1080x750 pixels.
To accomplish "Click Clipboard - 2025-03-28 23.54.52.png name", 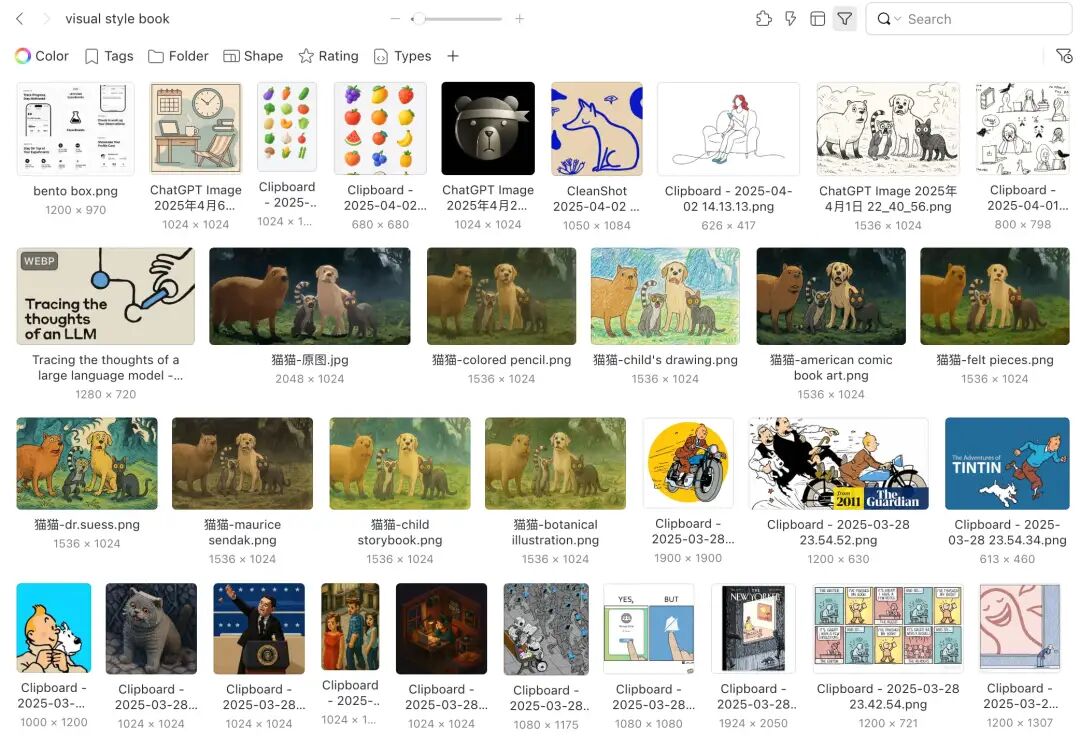I will [x=838, y=532].
